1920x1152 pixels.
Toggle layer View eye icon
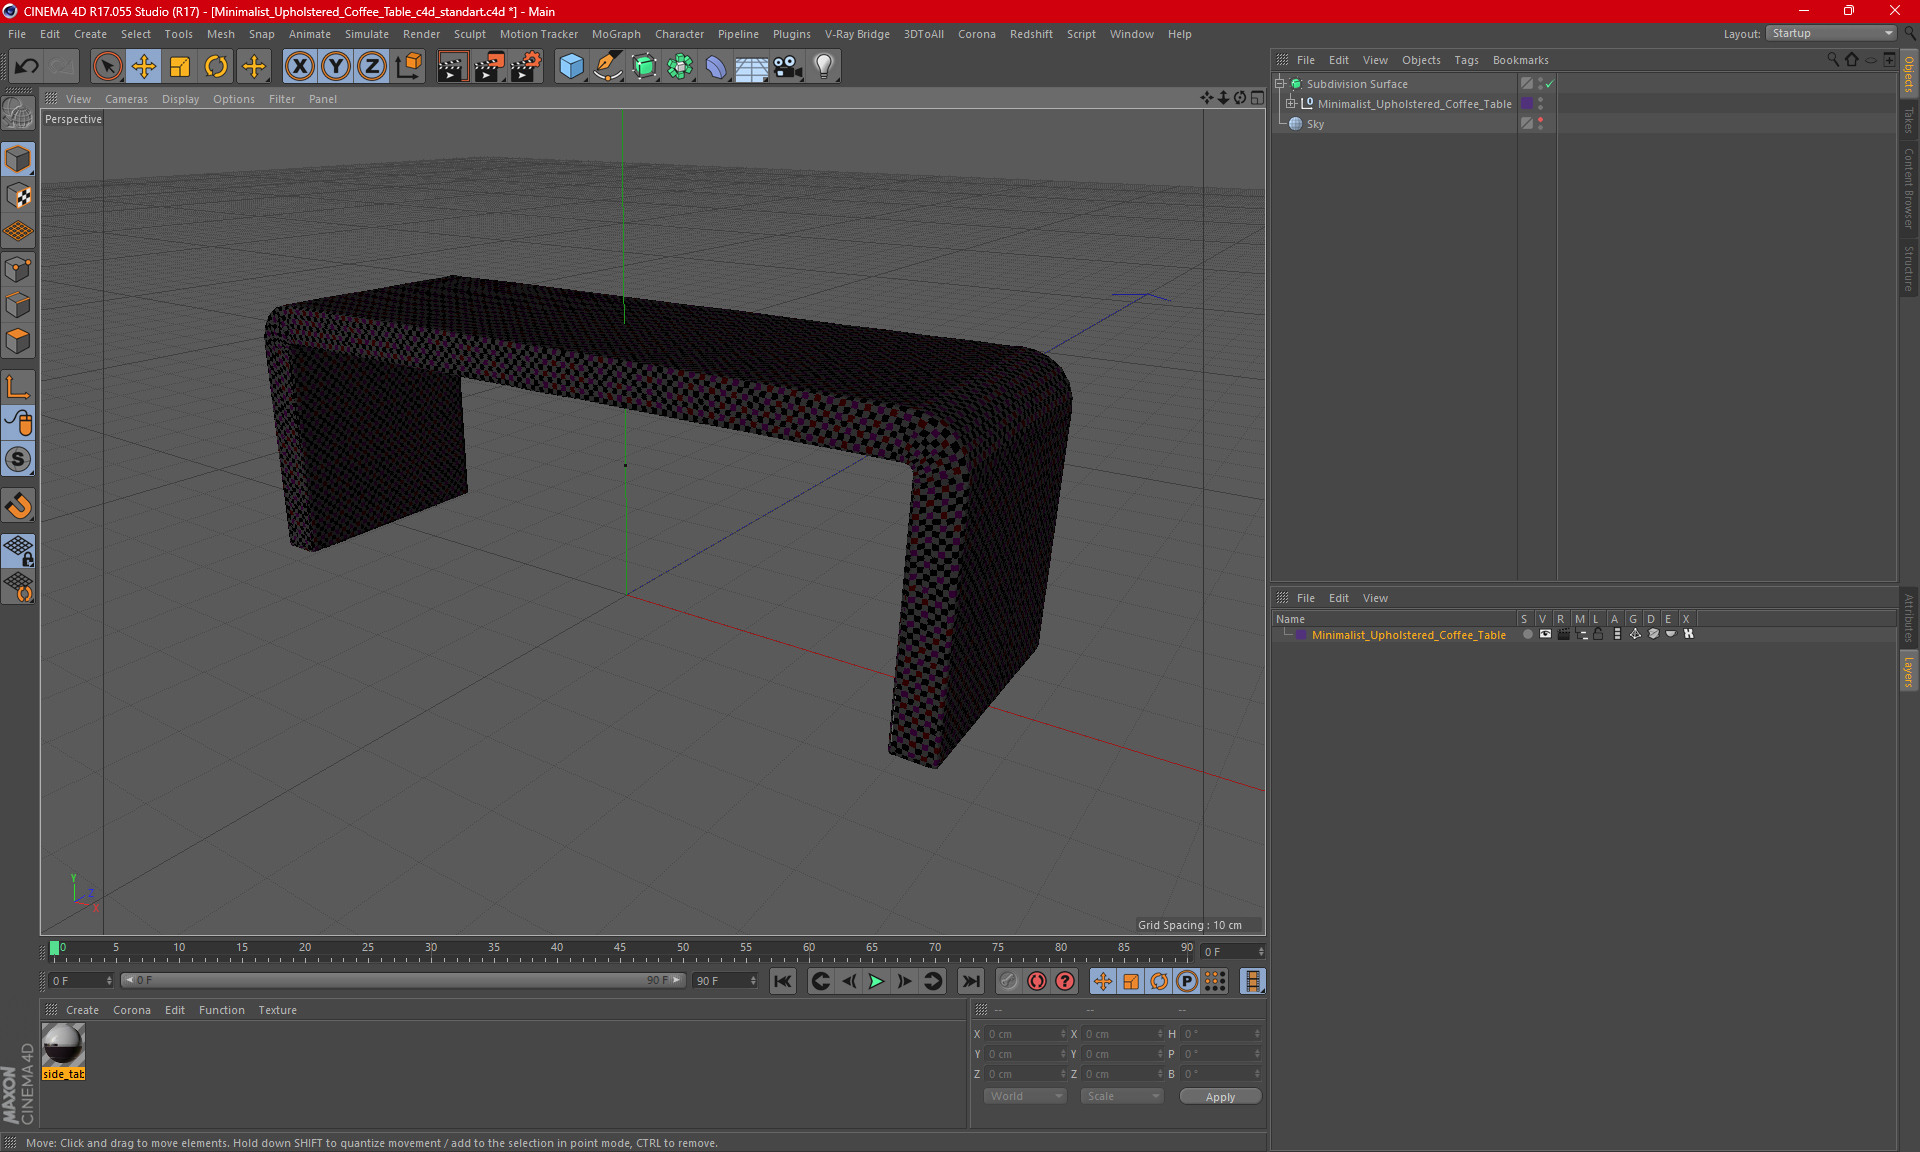[1545, 634]
